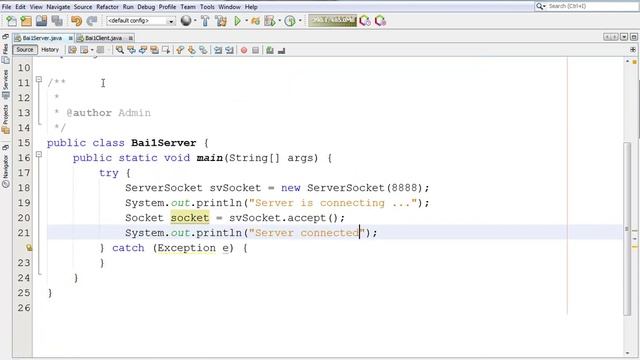640x360 pixels.
Task: Click the Shift Line Right editor icon
Action: (229, 50)
